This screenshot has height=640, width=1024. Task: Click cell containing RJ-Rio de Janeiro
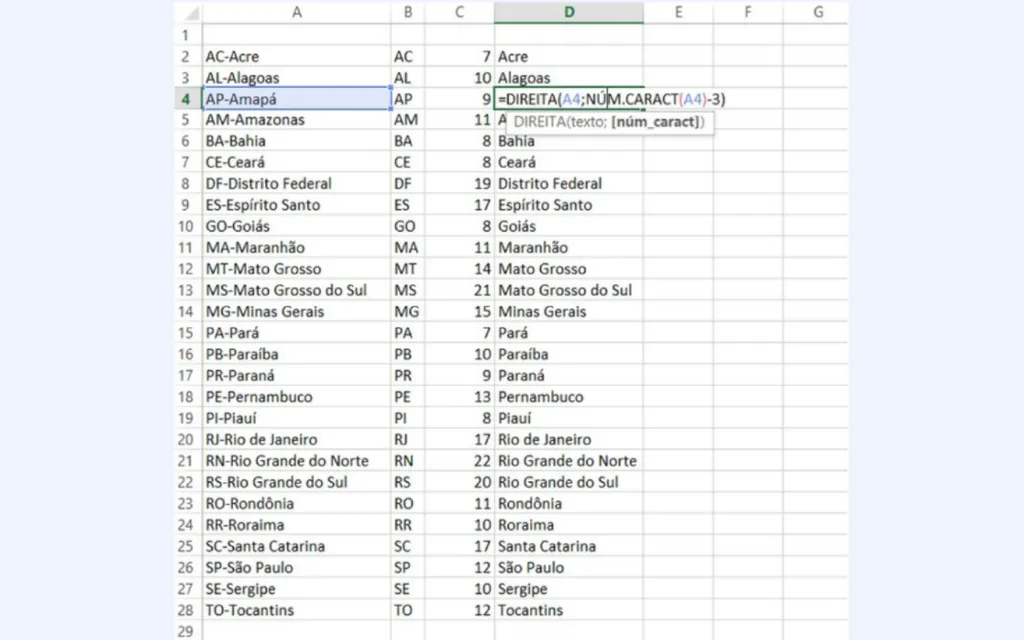click(x=296, y=440)
